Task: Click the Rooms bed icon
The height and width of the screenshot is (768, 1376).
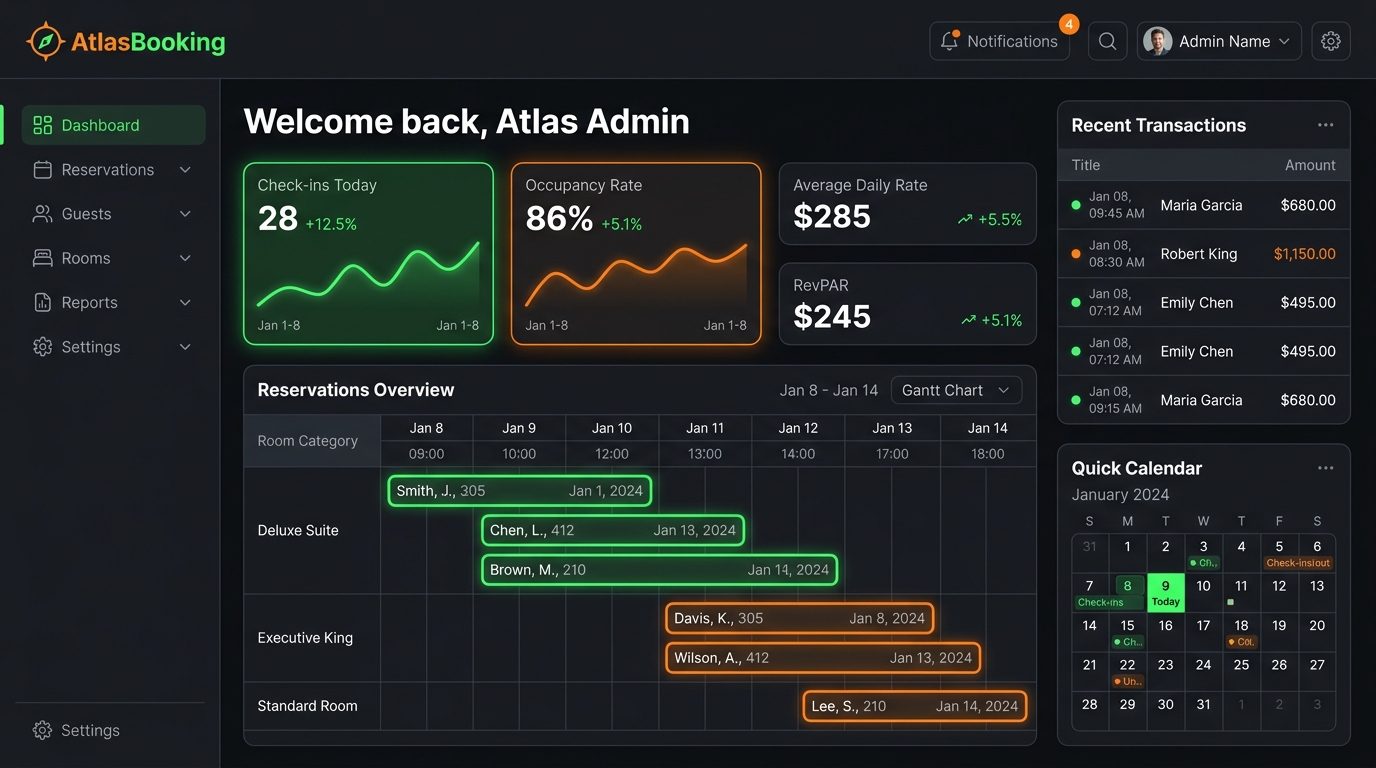Action: click(42, 258)
